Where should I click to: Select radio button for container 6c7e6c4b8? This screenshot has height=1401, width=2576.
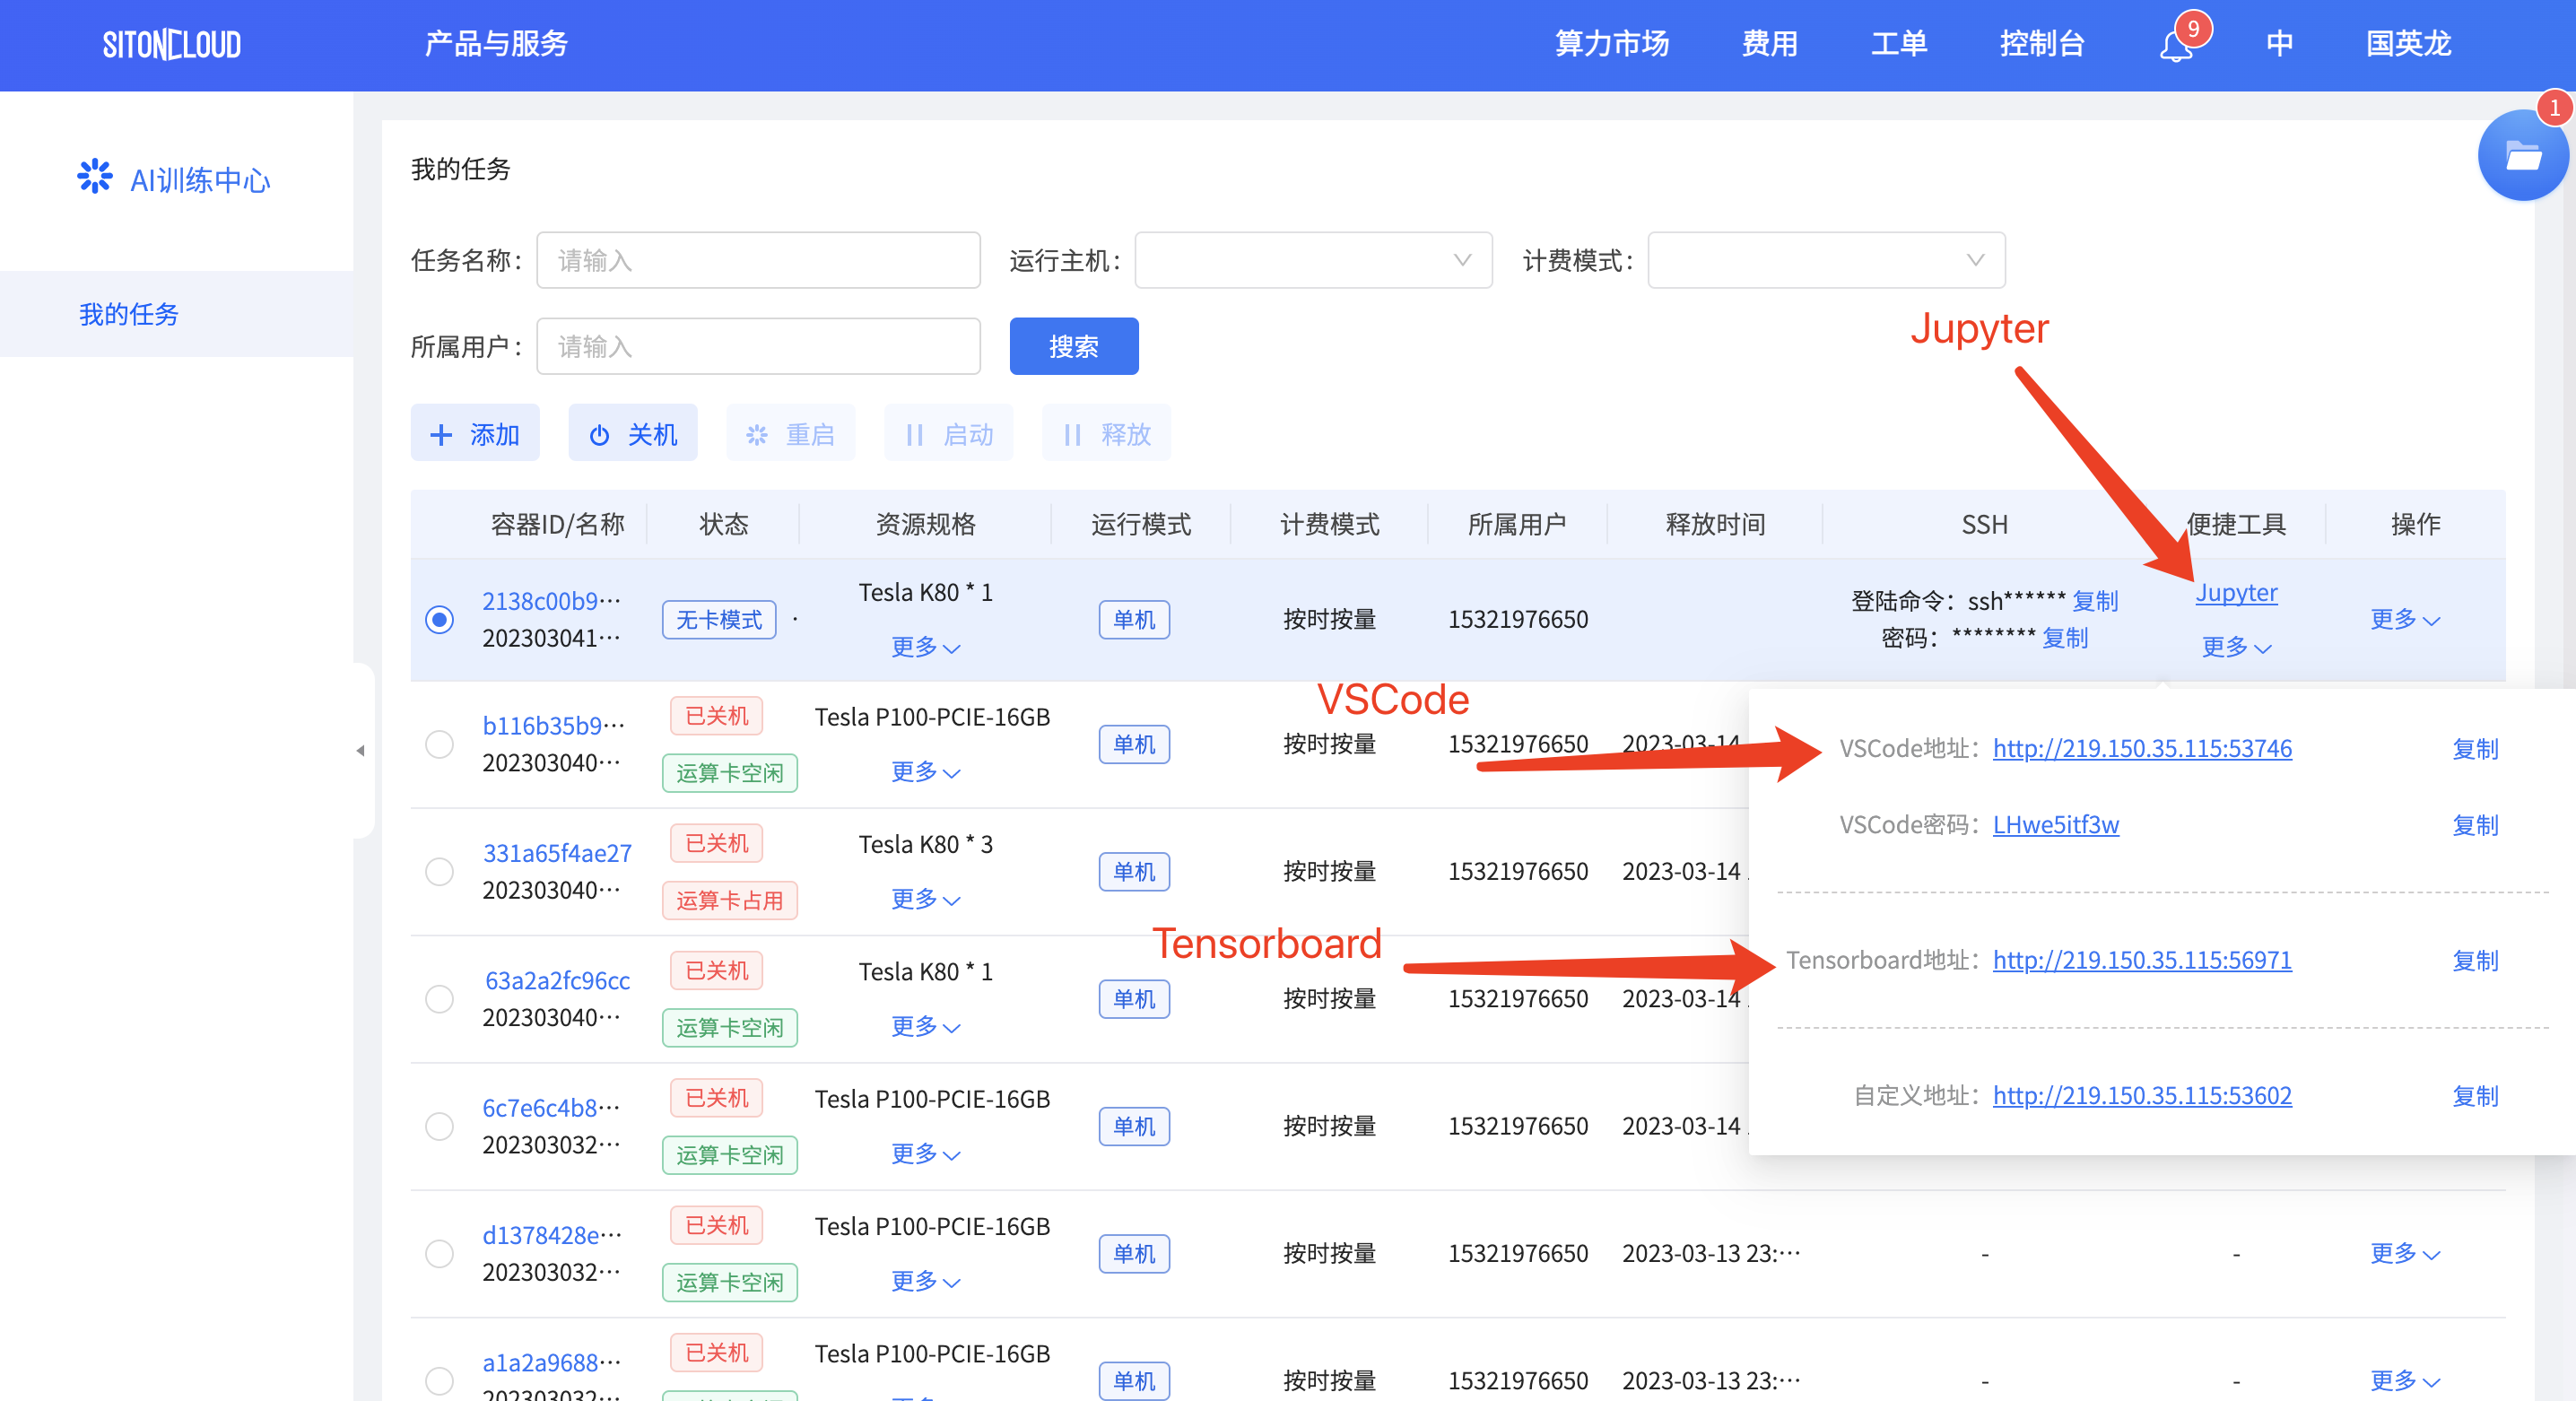439,1127
